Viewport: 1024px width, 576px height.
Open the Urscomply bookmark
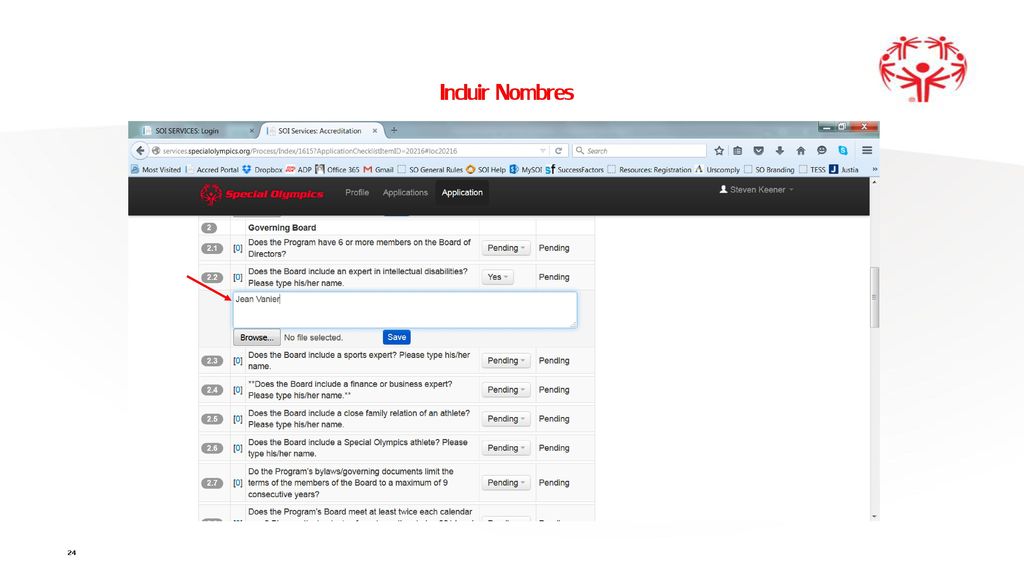pos(717,170)
